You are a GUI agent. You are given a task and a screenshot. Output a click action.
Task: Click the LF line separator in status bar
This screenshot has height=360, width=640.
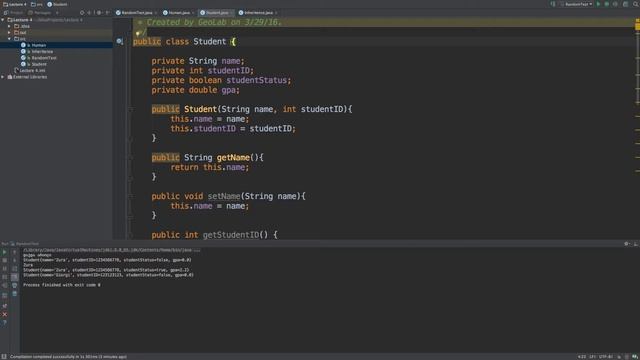point(592,357)
